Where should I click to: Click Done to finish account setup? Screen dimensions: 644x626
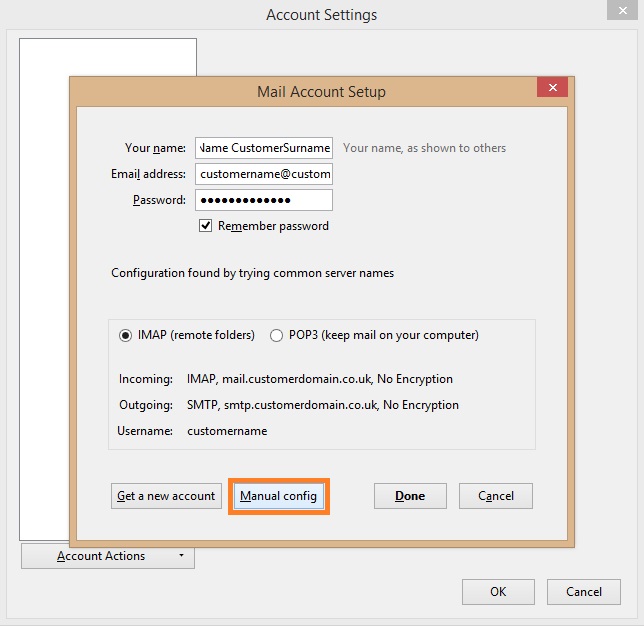[410, 496]
